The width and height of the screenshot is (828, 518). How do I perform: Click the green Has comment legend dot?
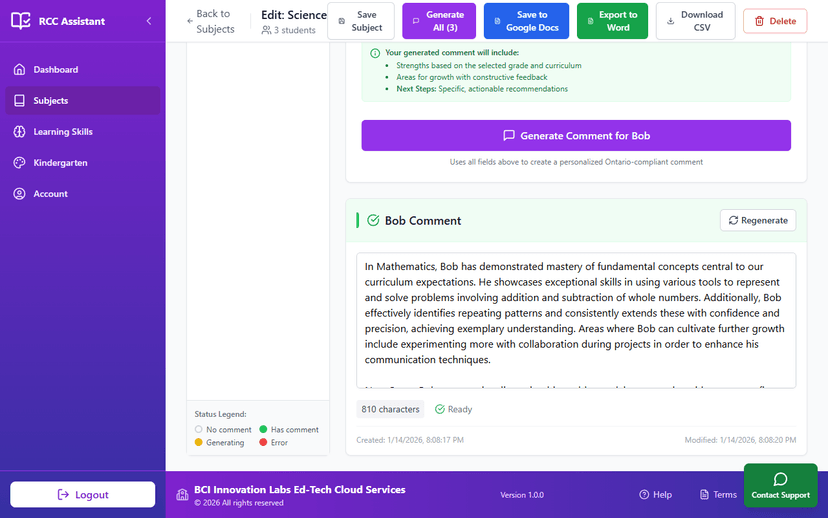(263, 429)
